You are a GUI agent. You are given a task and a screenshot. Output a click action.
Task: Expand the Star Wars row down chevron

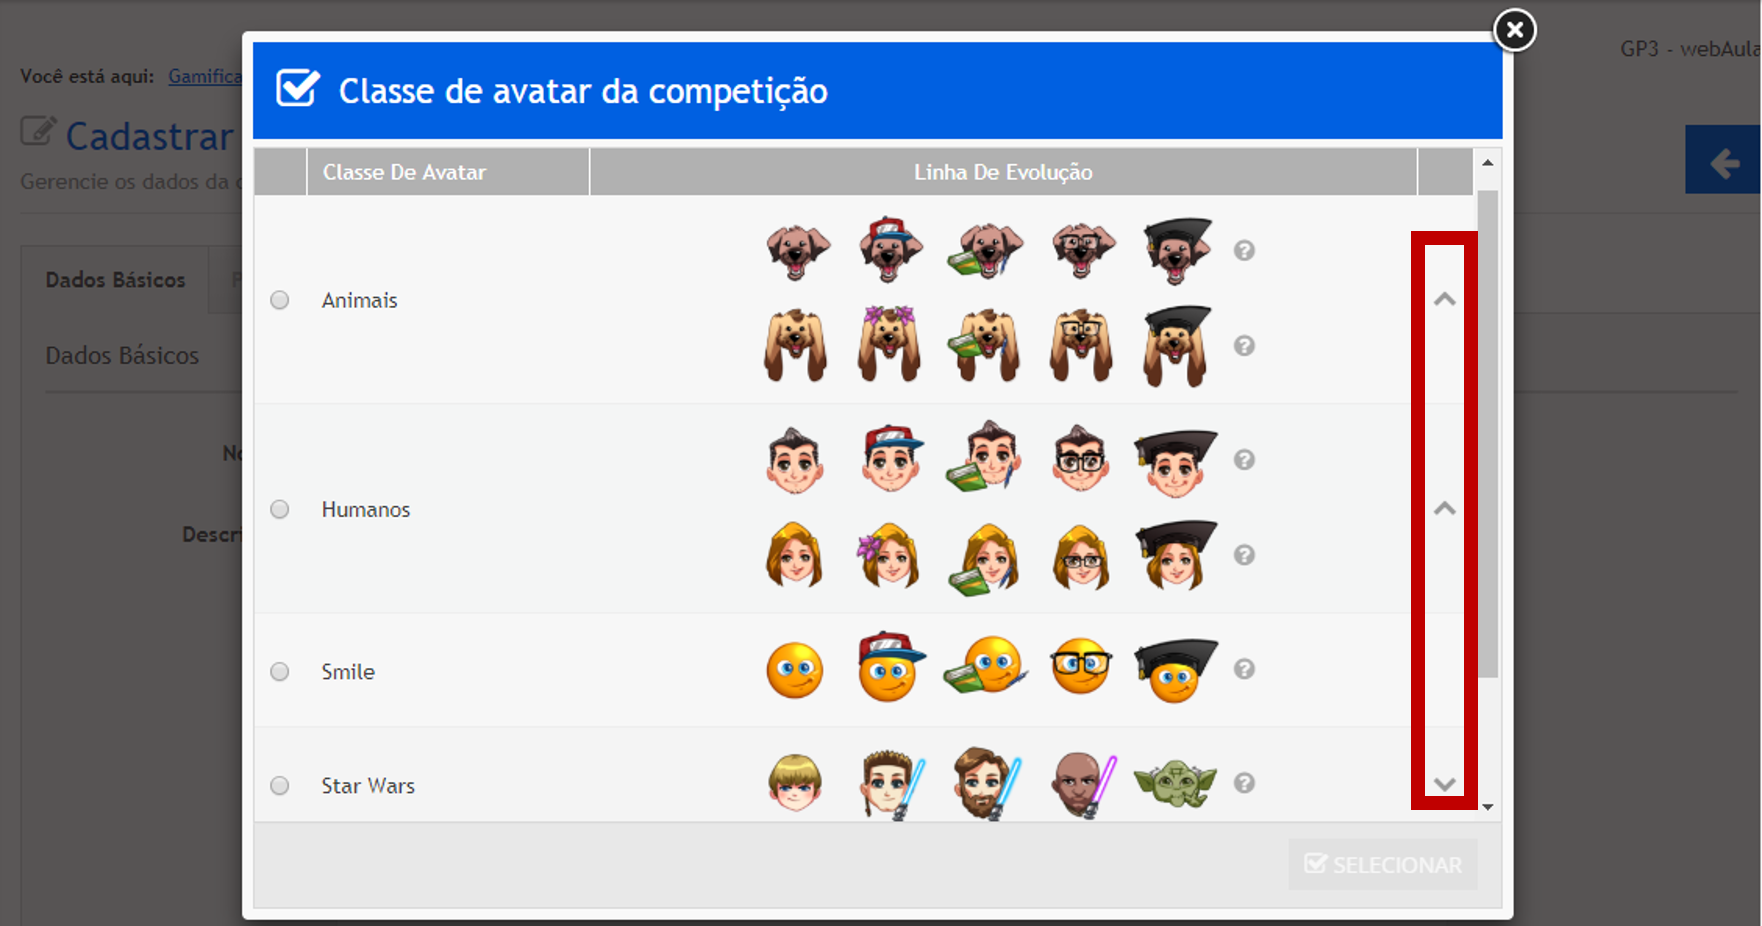[1444, 784]
